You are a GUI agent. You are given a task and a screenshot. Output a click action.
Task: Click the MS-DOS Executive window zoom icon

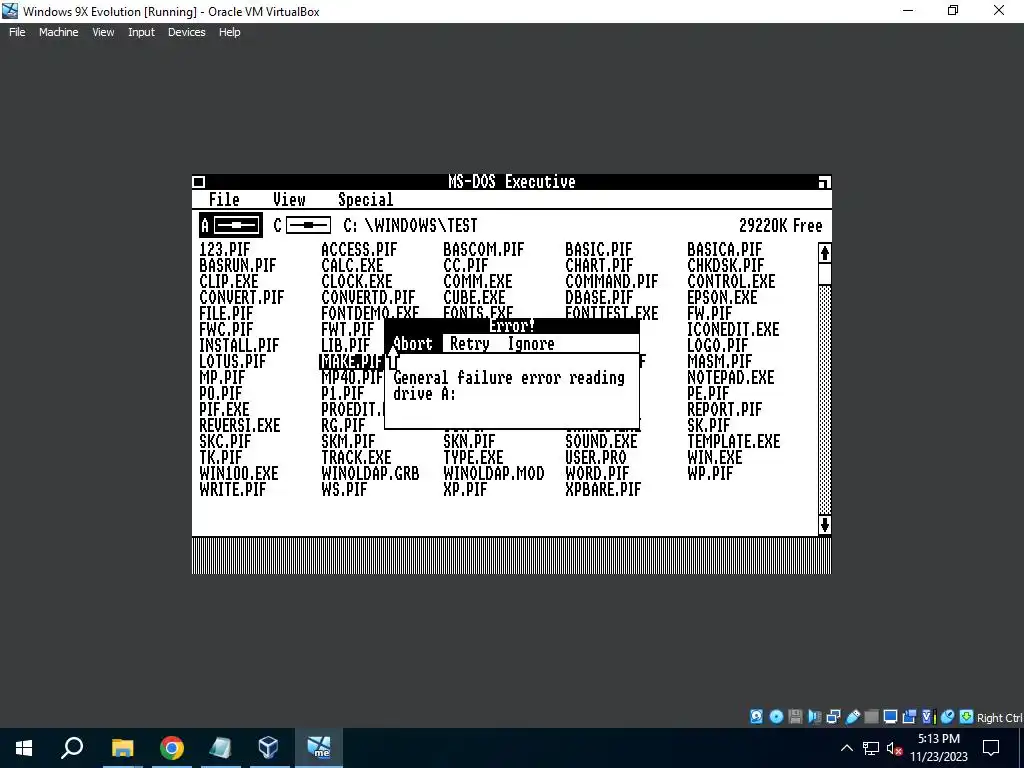tap(824, 182)
